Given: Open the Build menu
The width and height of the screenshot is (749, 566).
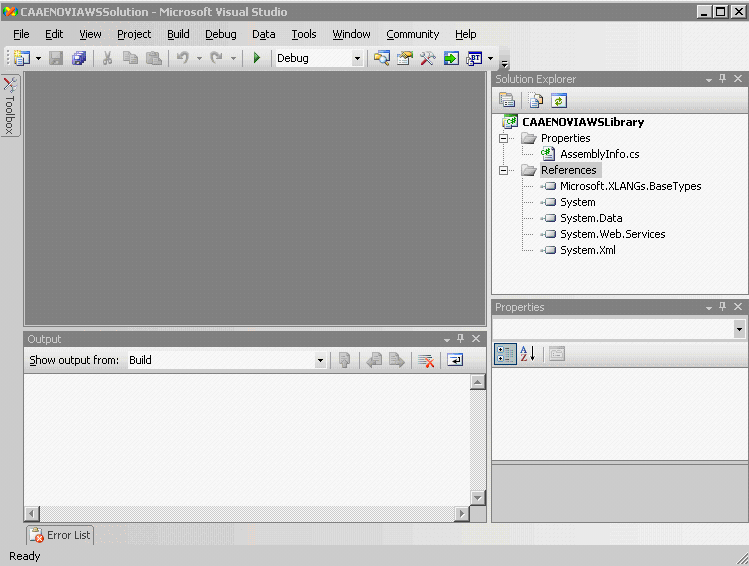Looking at the screenshot, I should pos(178,34).
